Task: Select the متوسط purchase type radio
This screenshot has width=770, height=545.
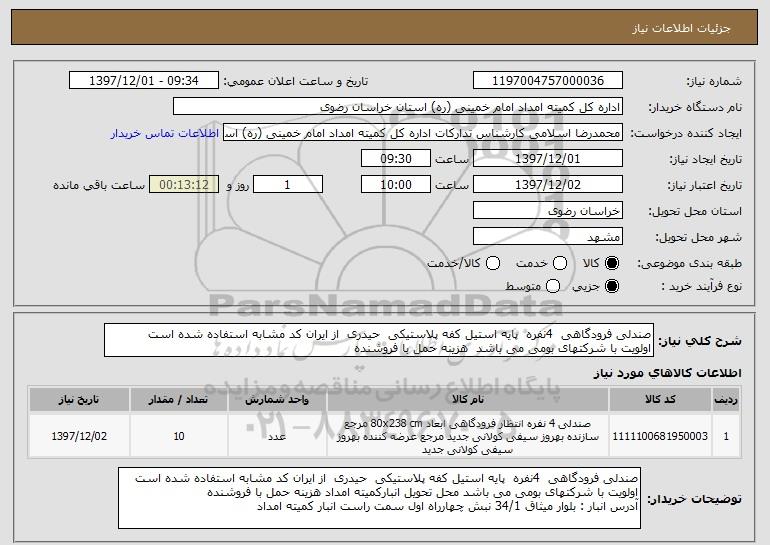Action: [553, 286]
